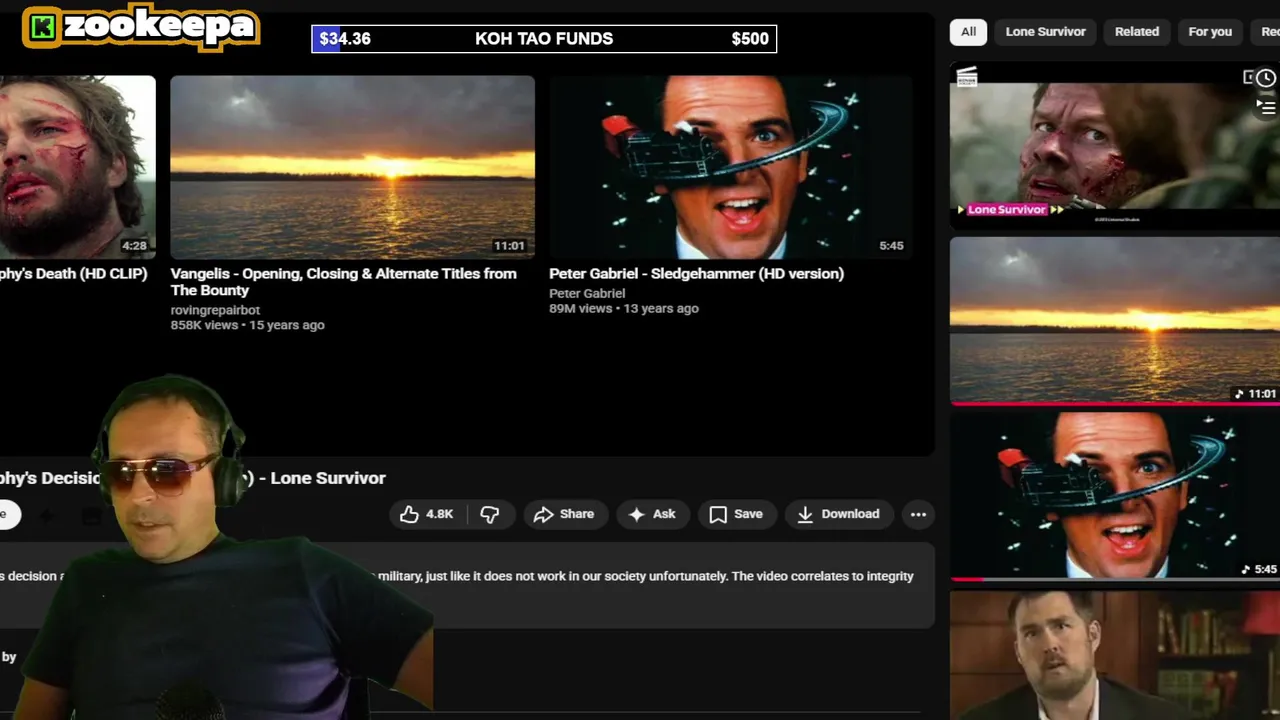Add Lone Survivor thumbnail to queue
The height and width of the screenshot is (720, 1280).
(1266, 106)
